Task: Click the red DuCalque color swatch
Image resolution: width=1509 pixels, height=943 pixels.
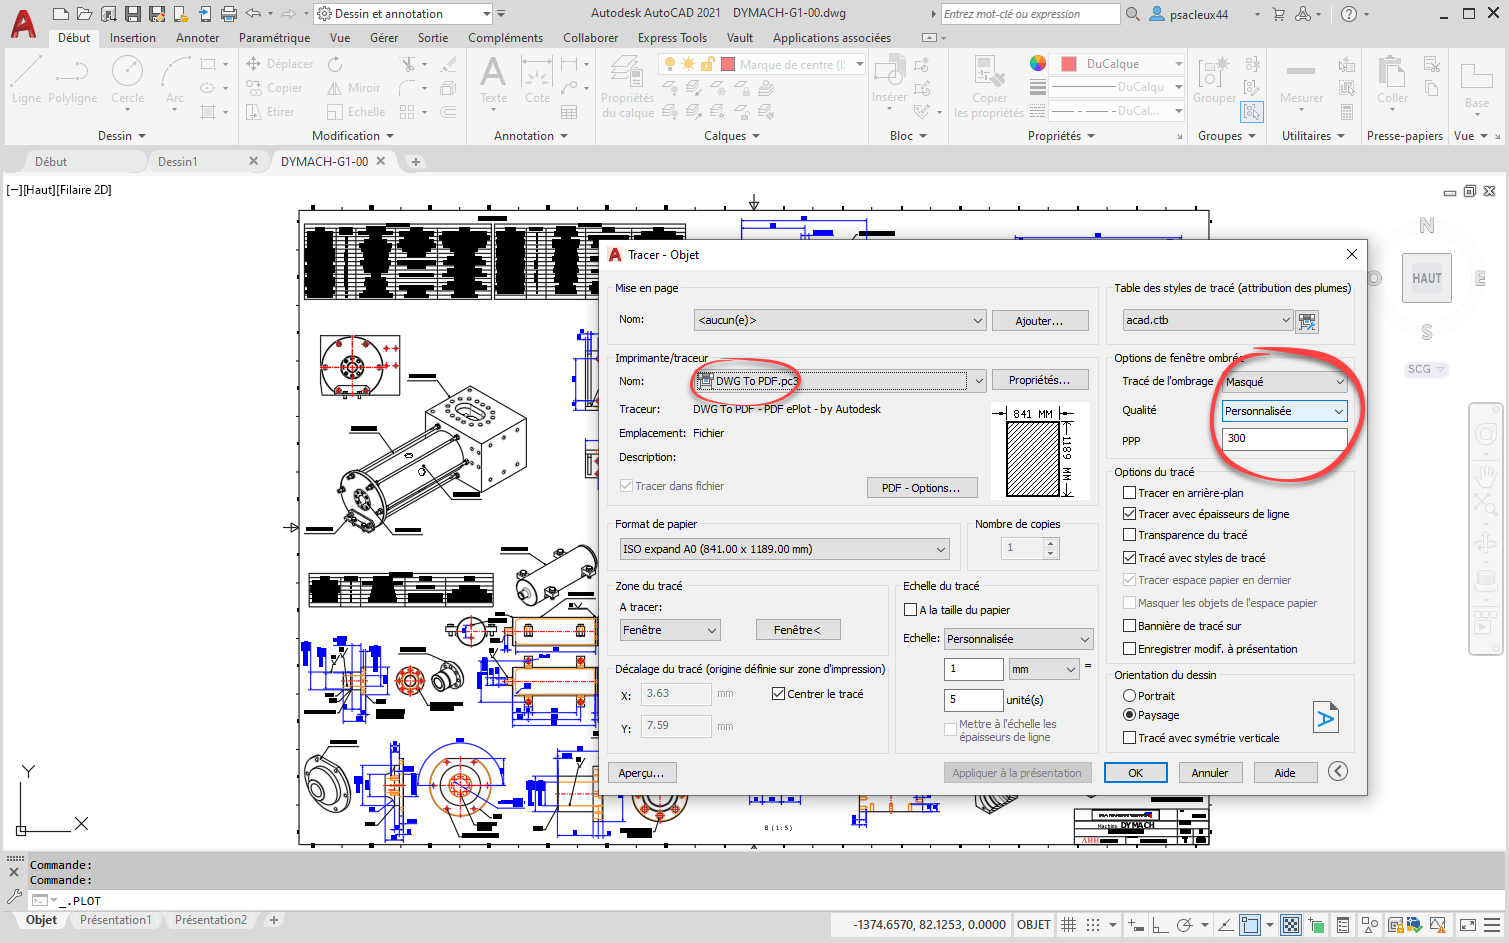Action: [x=1068, y=64]
